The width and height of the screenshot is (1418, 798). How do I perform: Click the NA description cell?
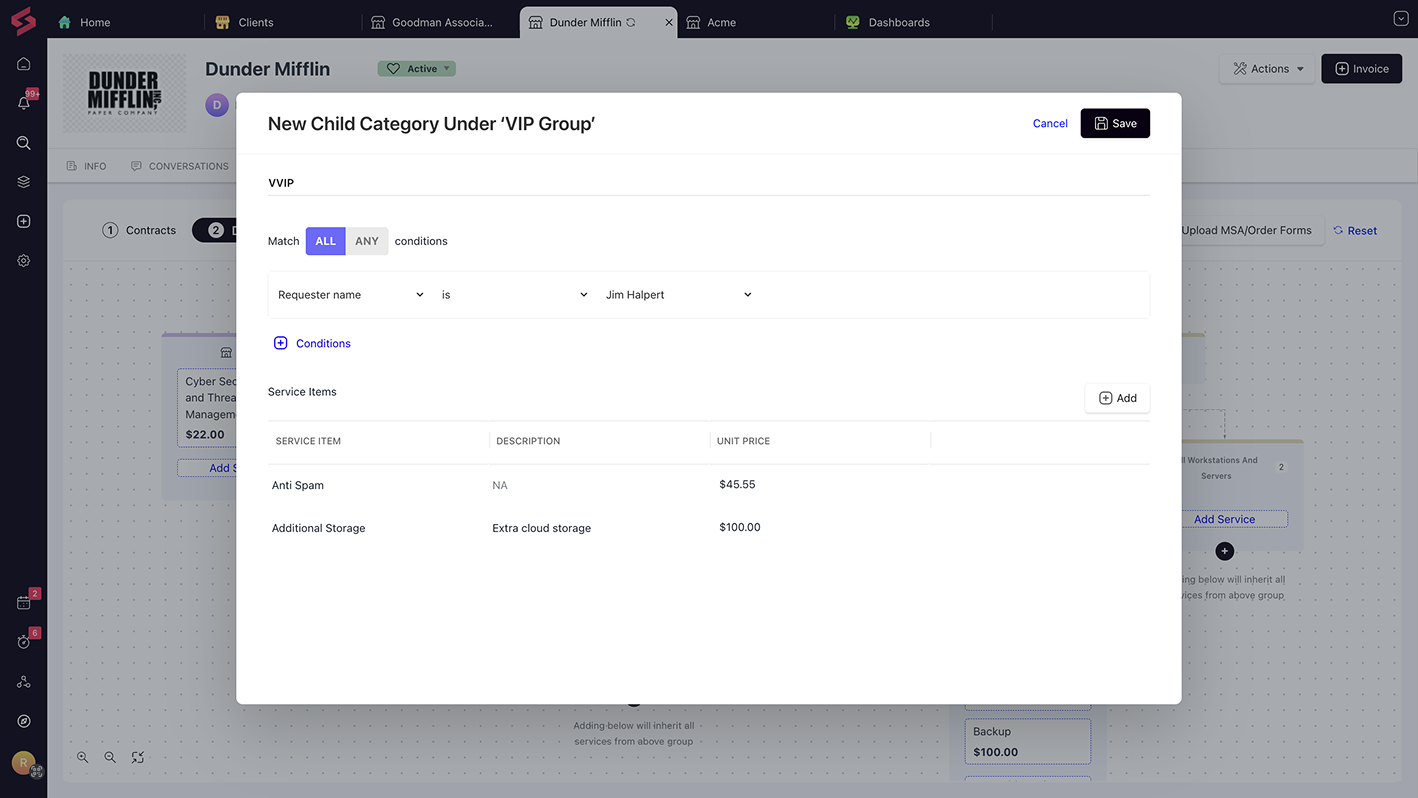(x=500, y=485)
